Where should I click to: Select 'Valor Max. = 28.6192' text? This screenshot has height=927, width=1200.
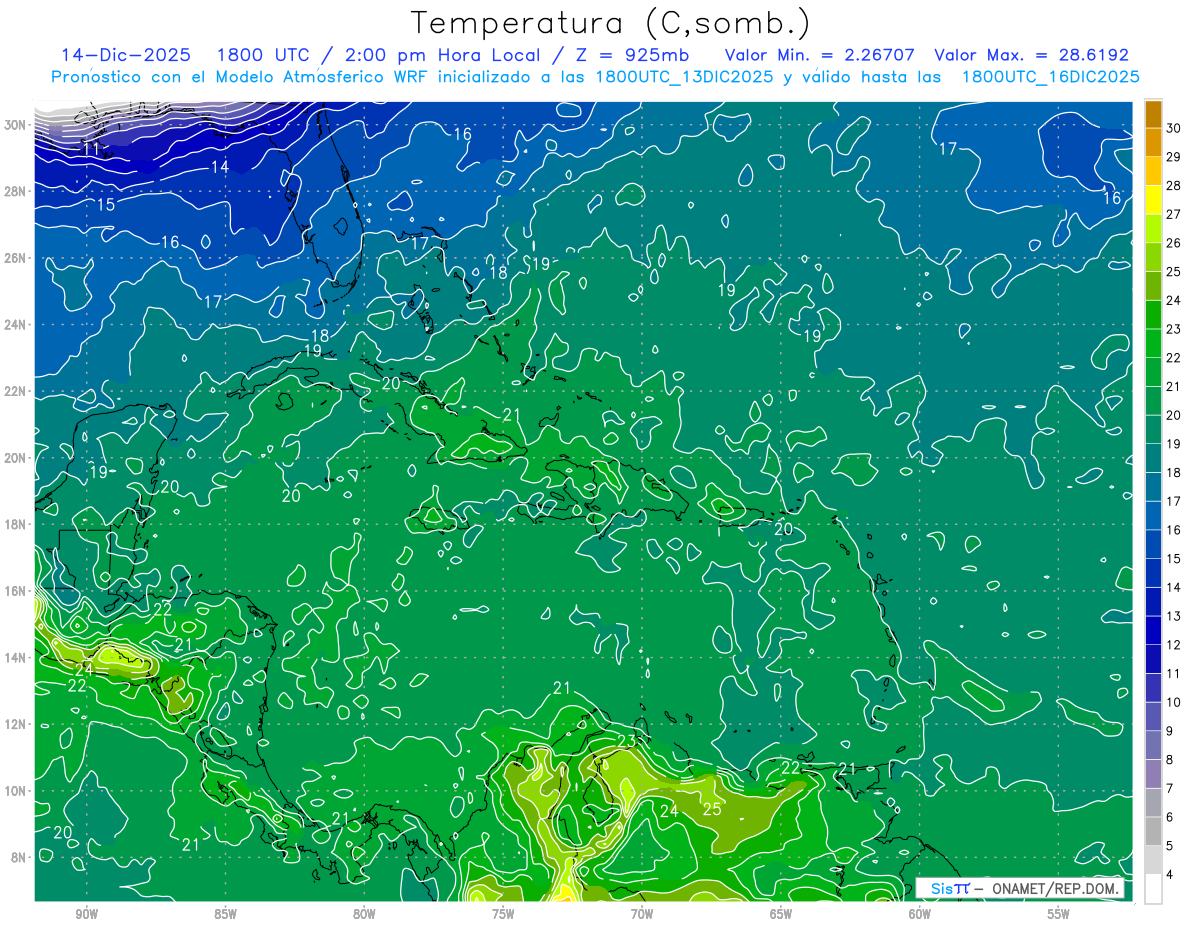tap(1031, 55)
